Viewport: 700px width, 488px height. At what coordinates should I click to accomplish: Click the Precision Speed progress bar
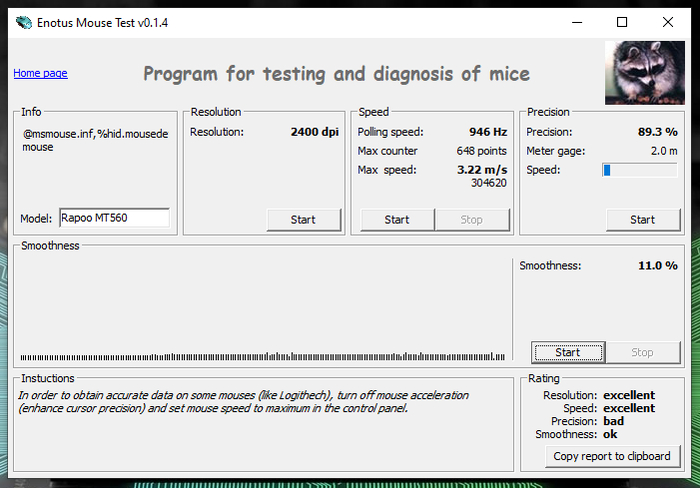(639, 170)
